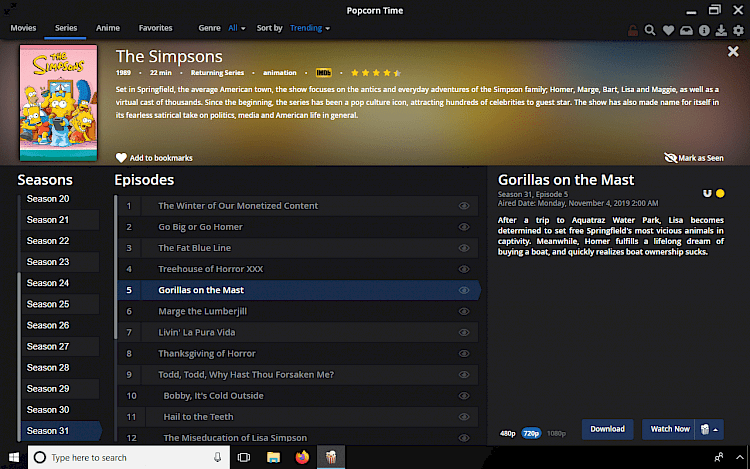Select Season 28
Viewport: 750px width, 469px height.
[61, 368]
